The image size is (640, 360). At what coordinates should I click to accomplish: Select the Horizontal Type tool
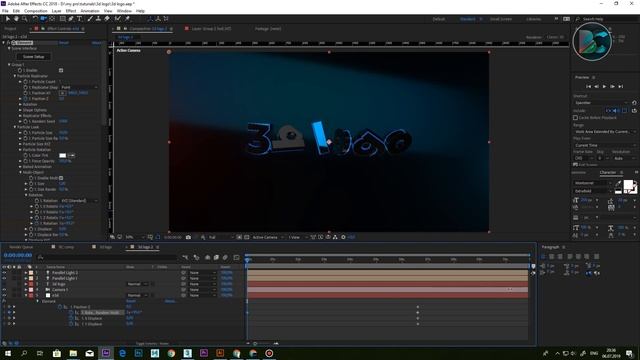tap(80, 19)
